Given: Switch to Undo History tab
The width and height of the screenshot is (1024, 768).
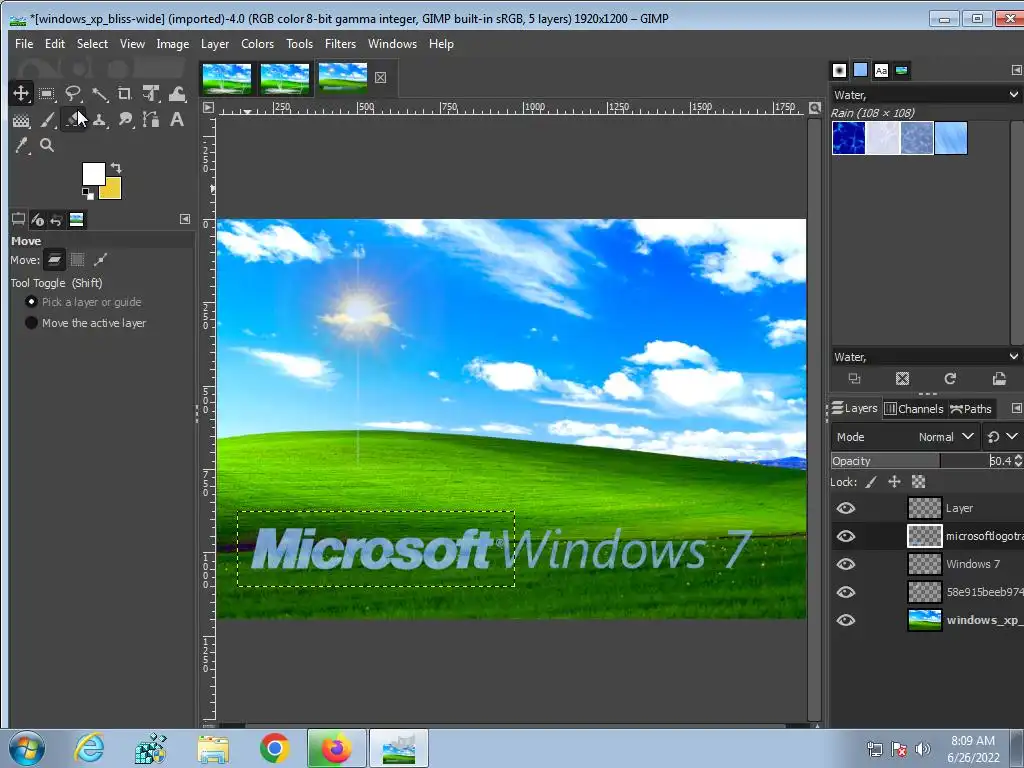Looking at the screenshot, I should coord(56,220).
